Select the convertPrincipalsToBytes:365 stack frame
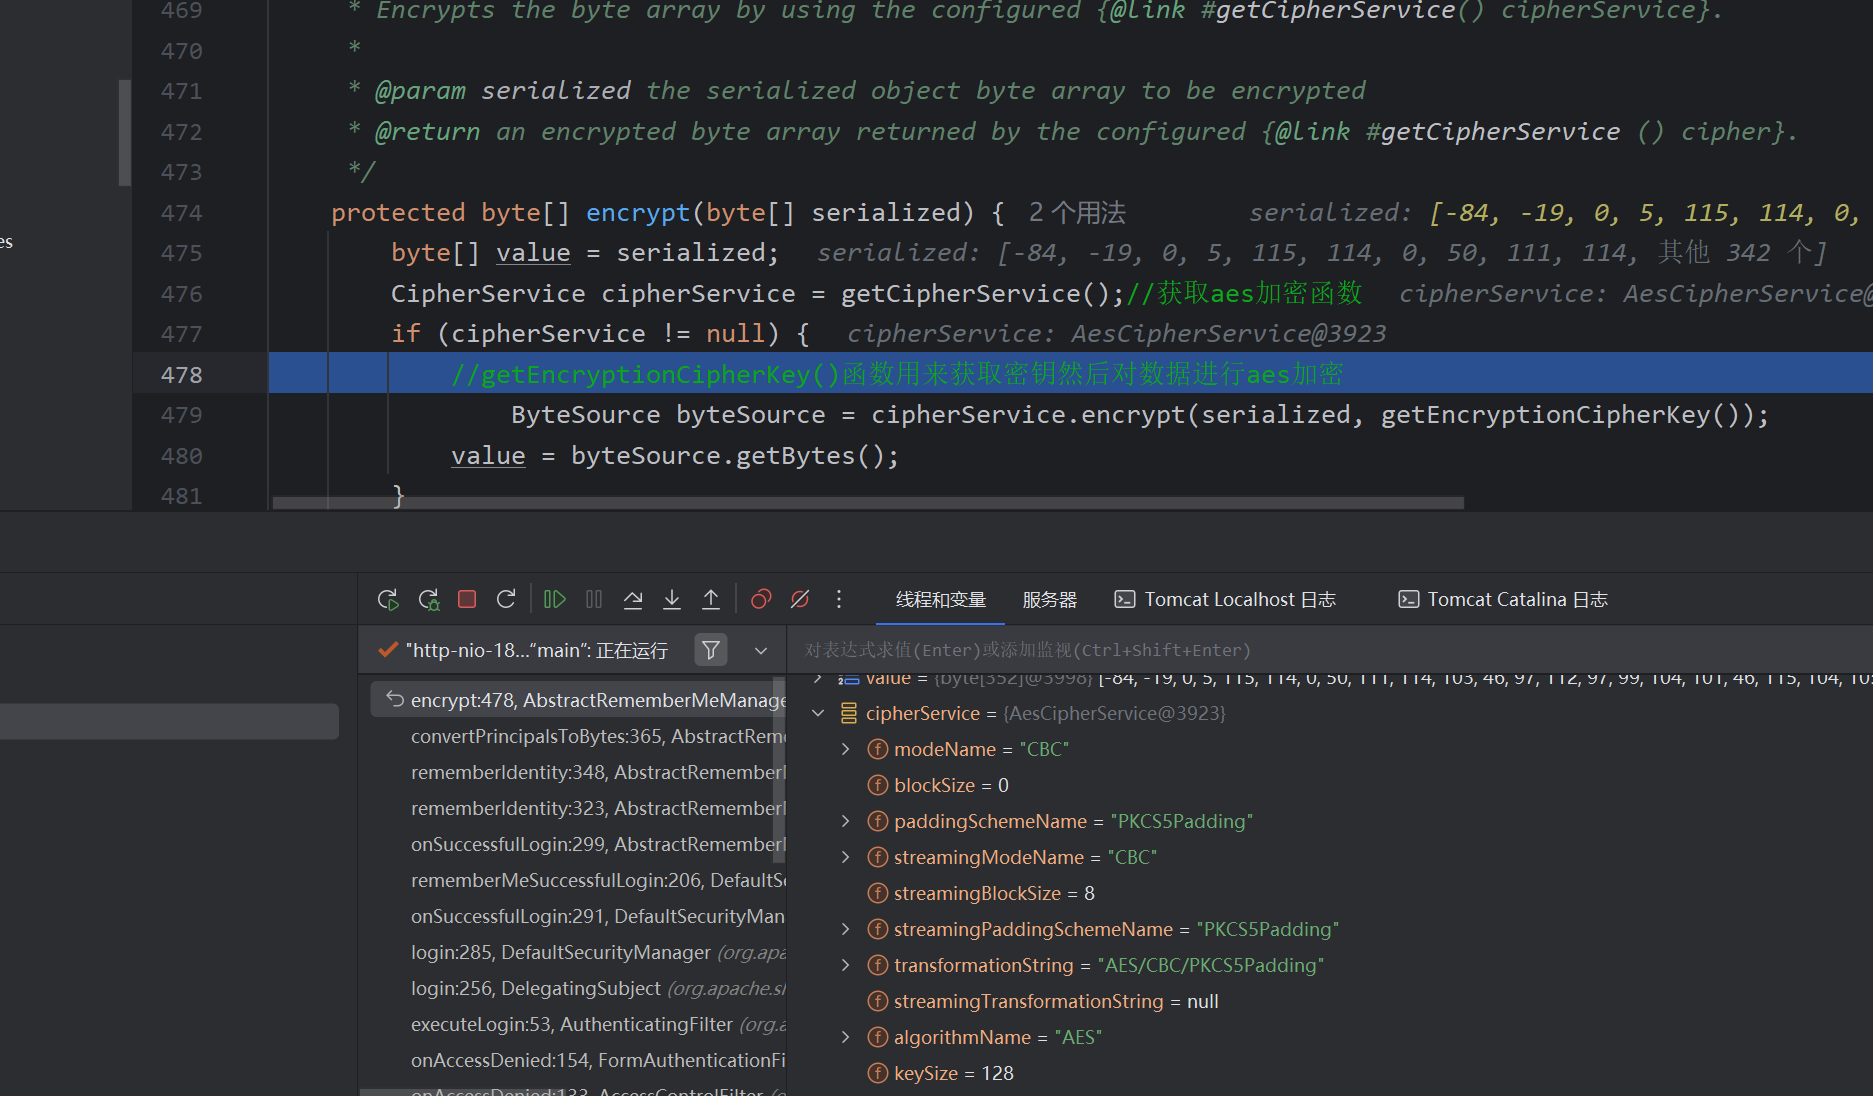The image size is (1873, 1096). tap(578, 736)
